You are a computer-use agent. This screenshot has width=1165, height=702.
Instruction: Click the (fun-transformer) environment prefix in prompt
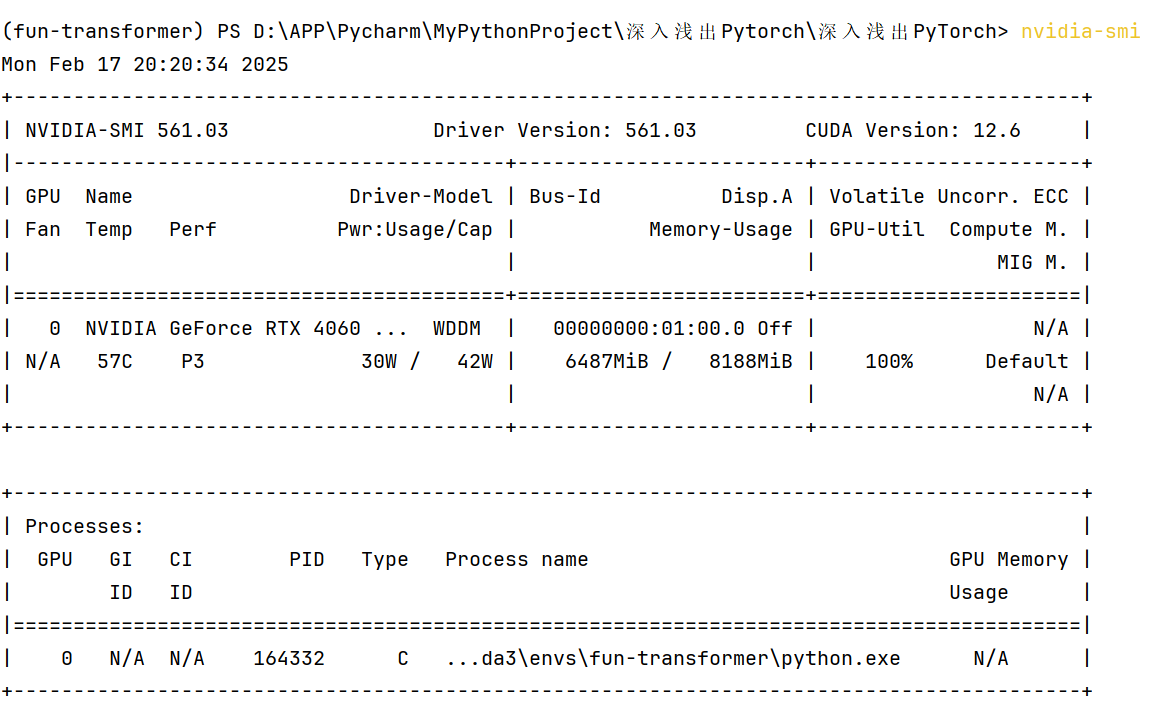(104, 31)
